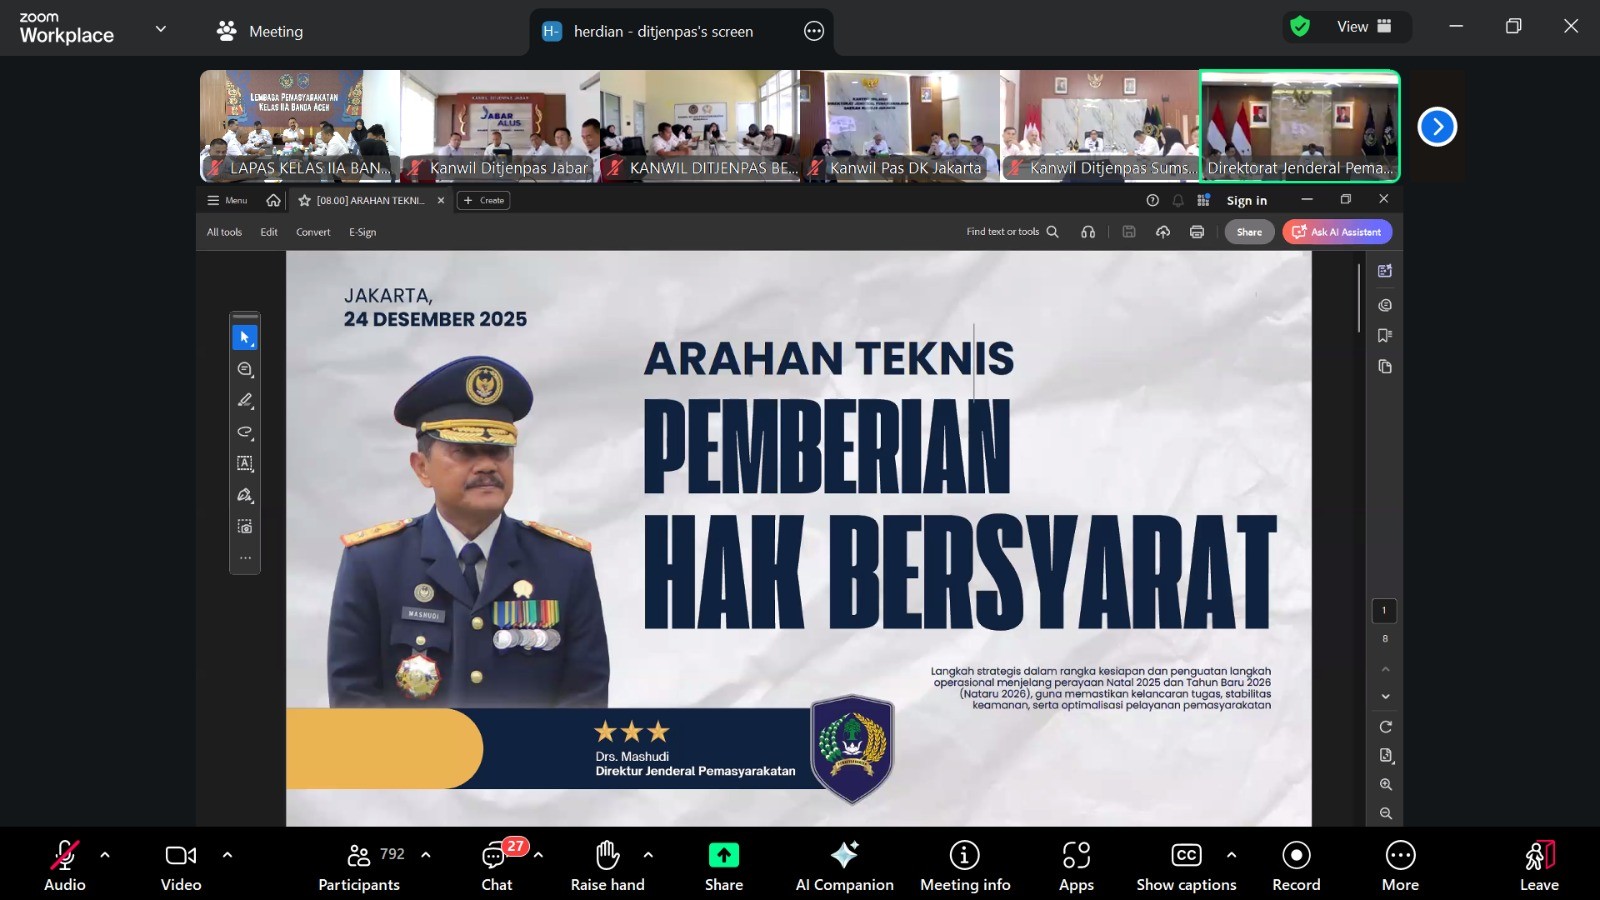
Task: Switch to the Meeting tab
Action: click(x=260, y=31)
